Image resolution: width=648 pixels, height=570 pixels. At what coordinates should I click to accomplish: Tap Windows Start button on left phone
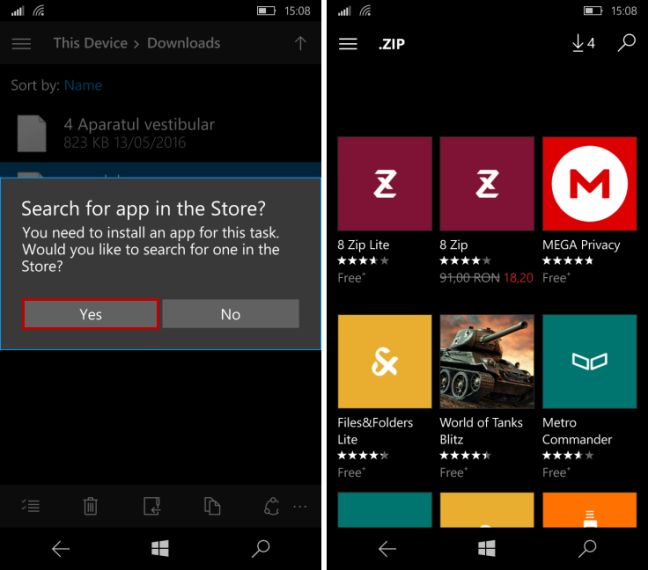[x=160, y=549]
